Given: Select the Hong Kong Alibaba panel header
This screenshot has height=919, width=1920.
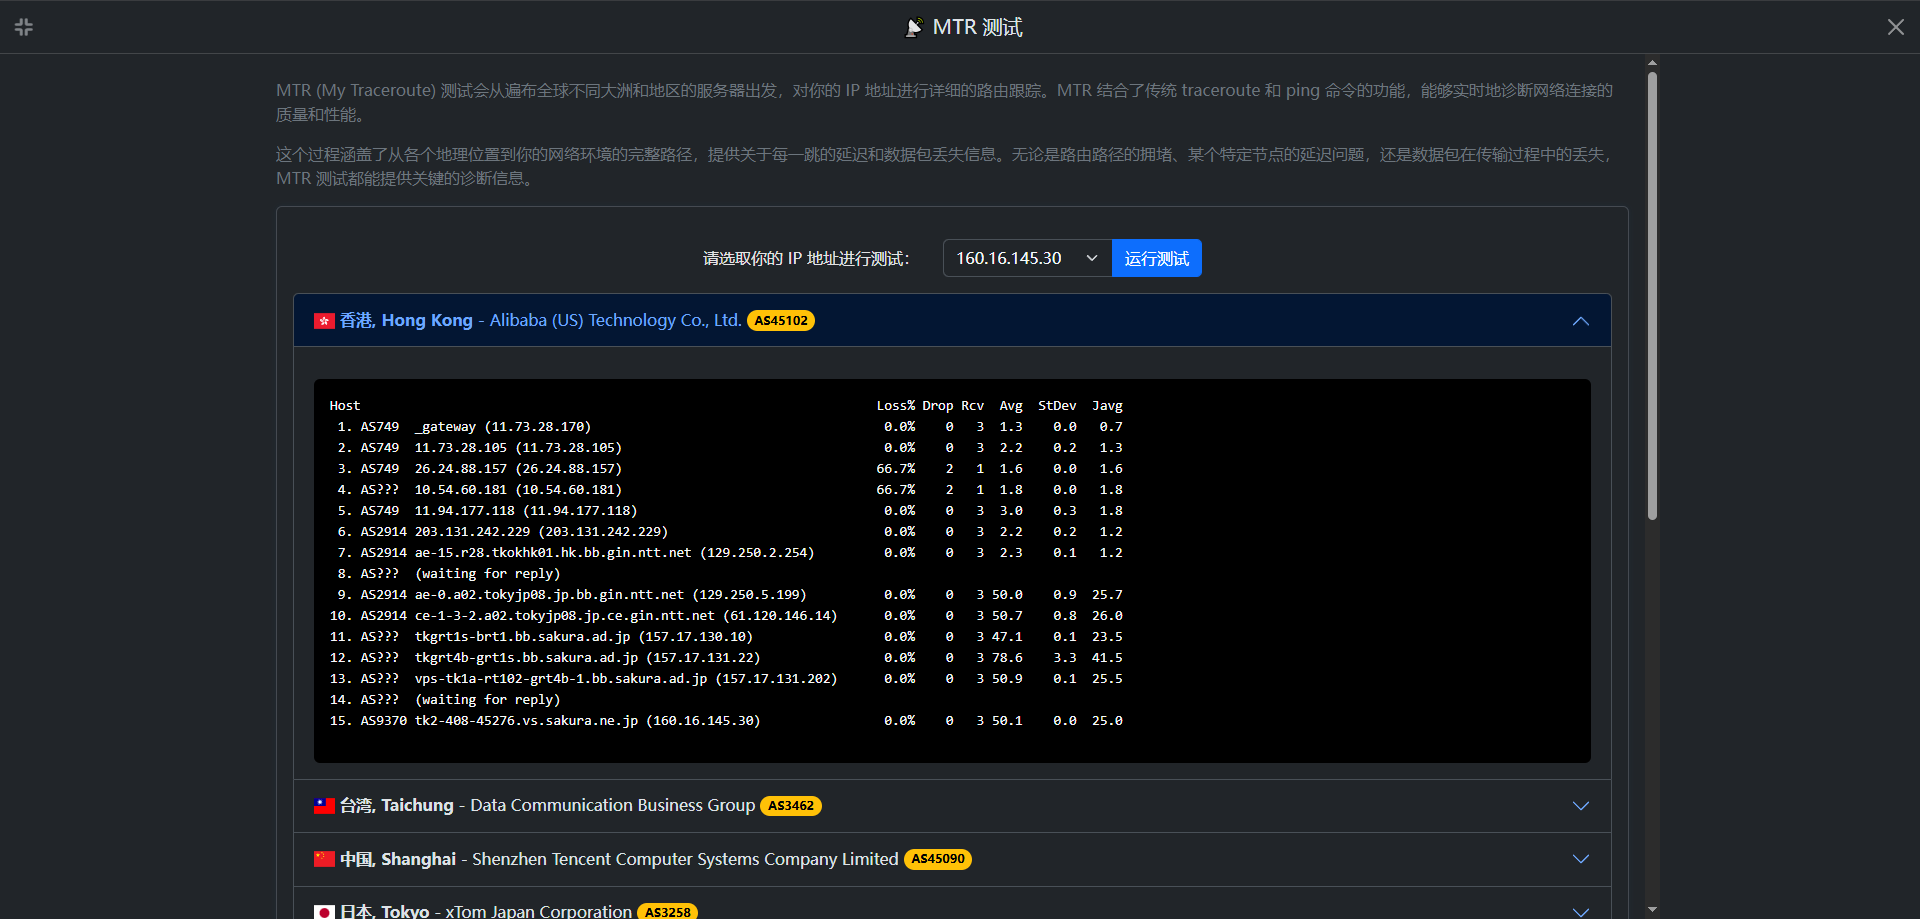Looking at the screenshot, I should tap(952, 320).
